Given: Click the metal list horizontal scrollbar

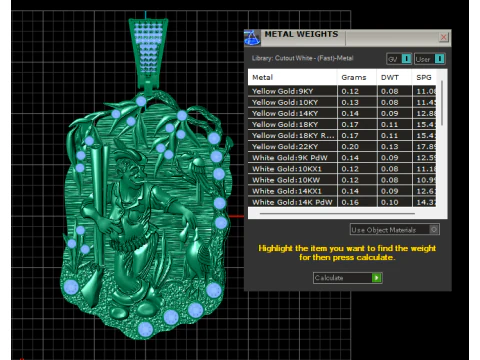Looking at the screenshot, I should [337, 213].
